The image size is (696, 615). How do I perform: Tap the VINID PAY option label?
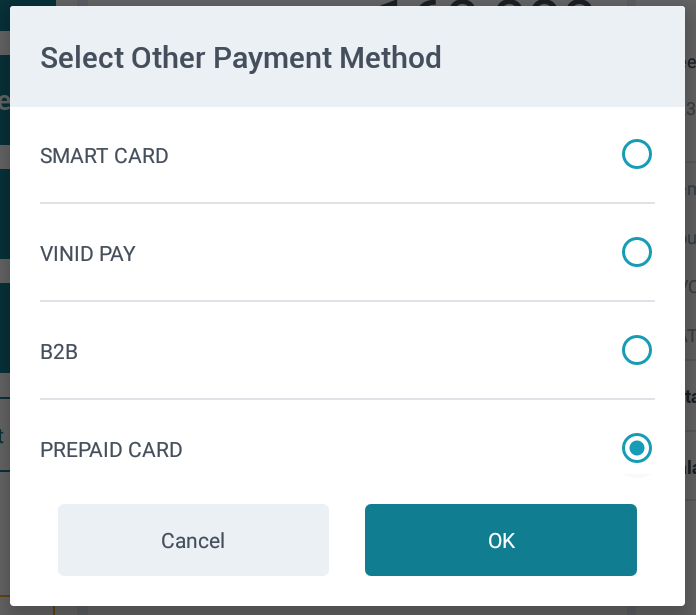click(88, 254)
